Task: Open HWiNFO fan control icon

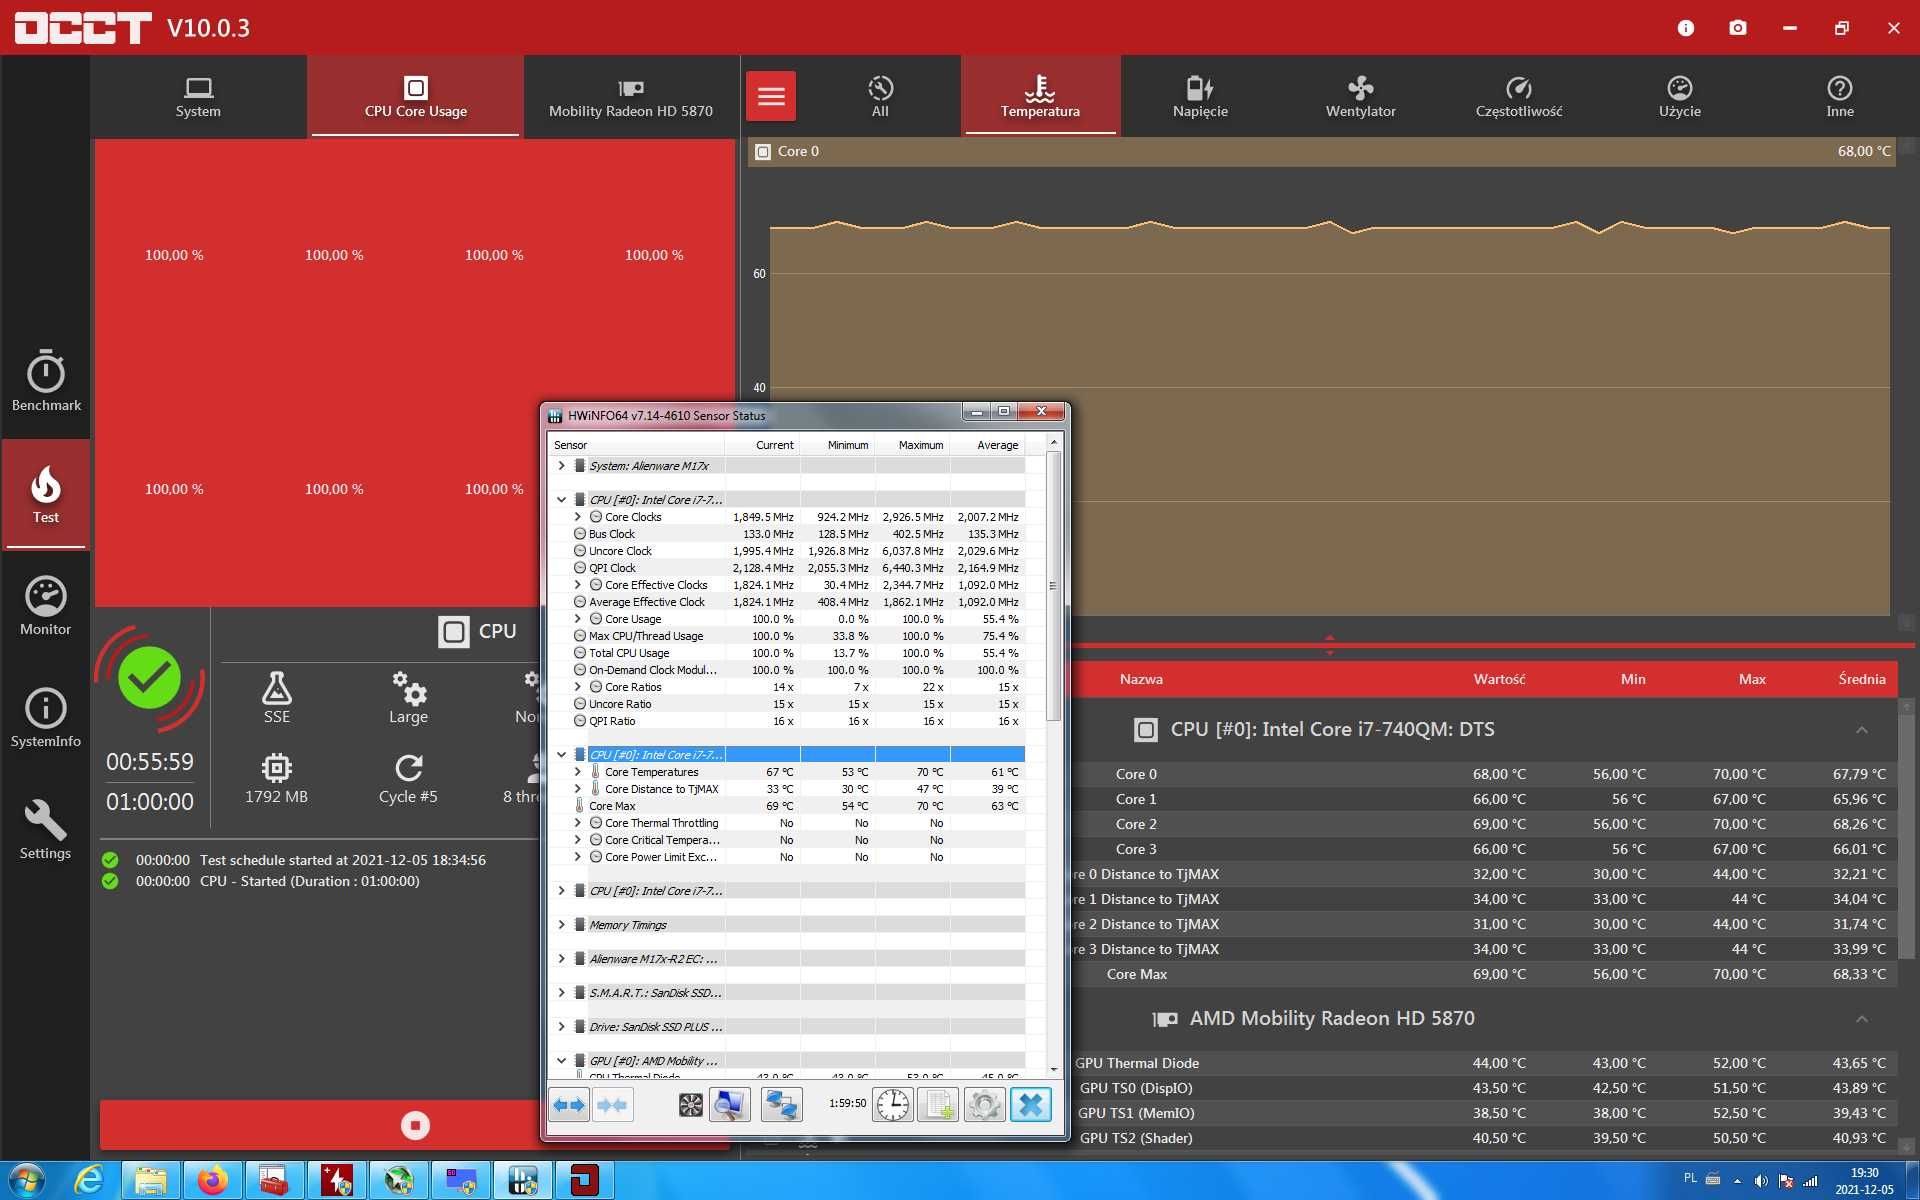Action: coord(690,1105)
